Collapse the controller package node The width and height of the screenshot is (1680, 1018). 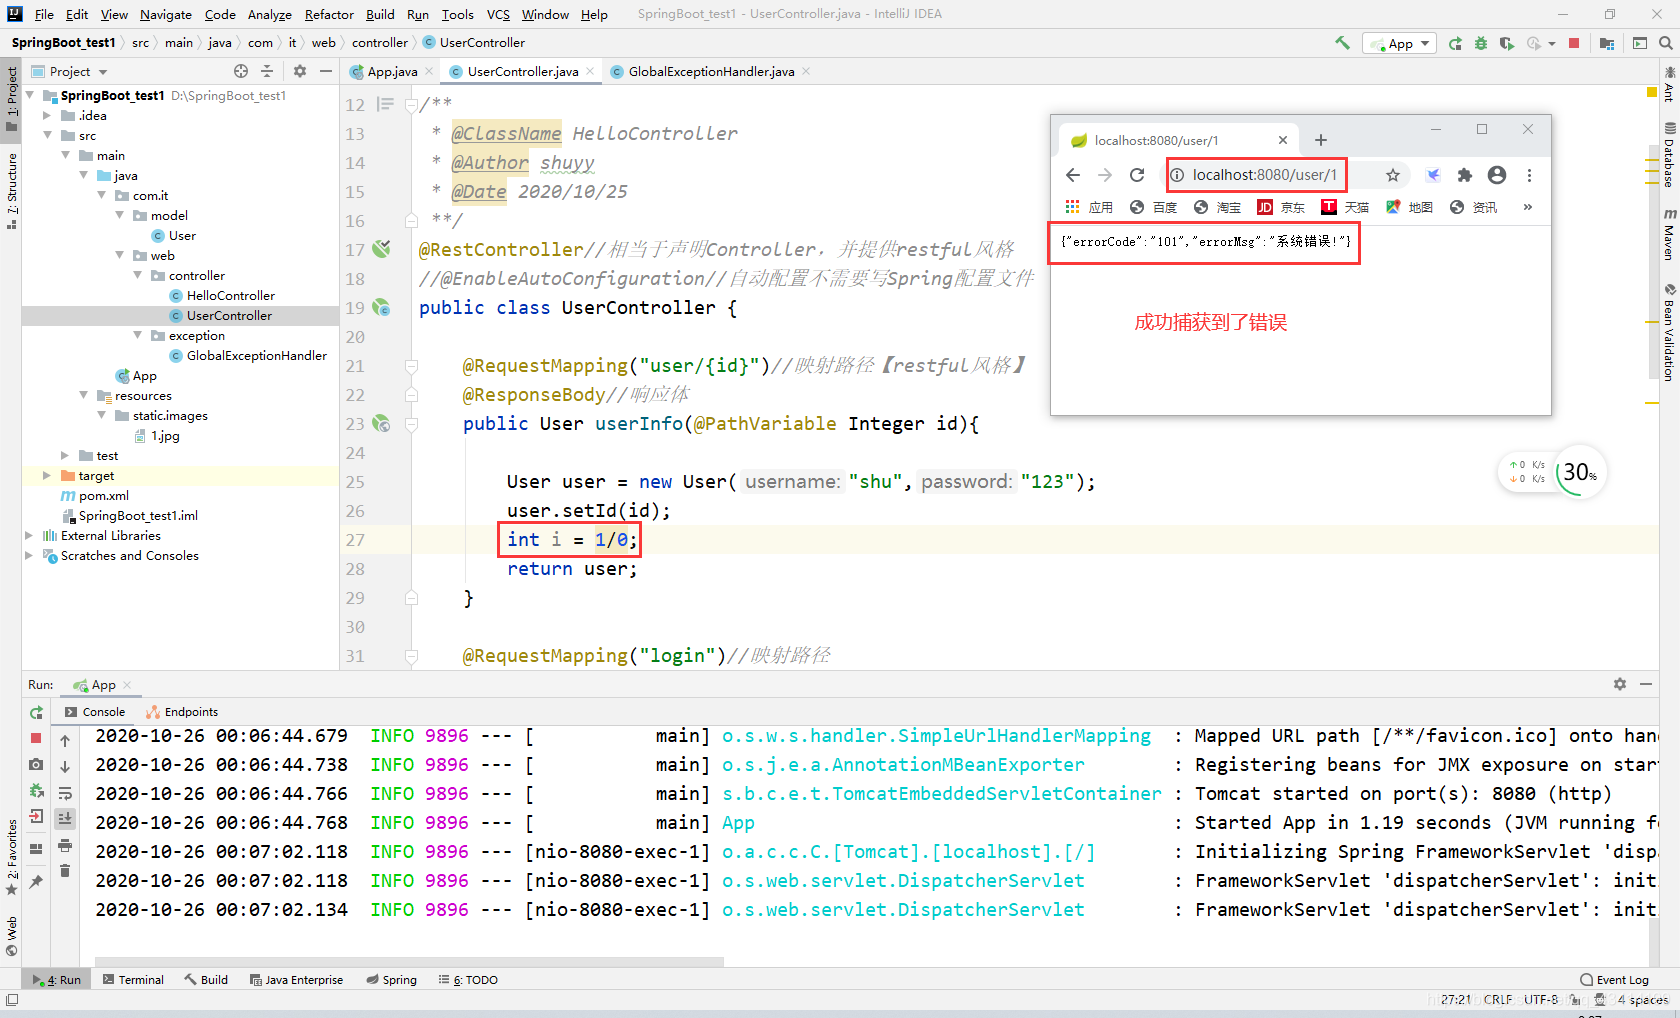click(x=137, y=276)
